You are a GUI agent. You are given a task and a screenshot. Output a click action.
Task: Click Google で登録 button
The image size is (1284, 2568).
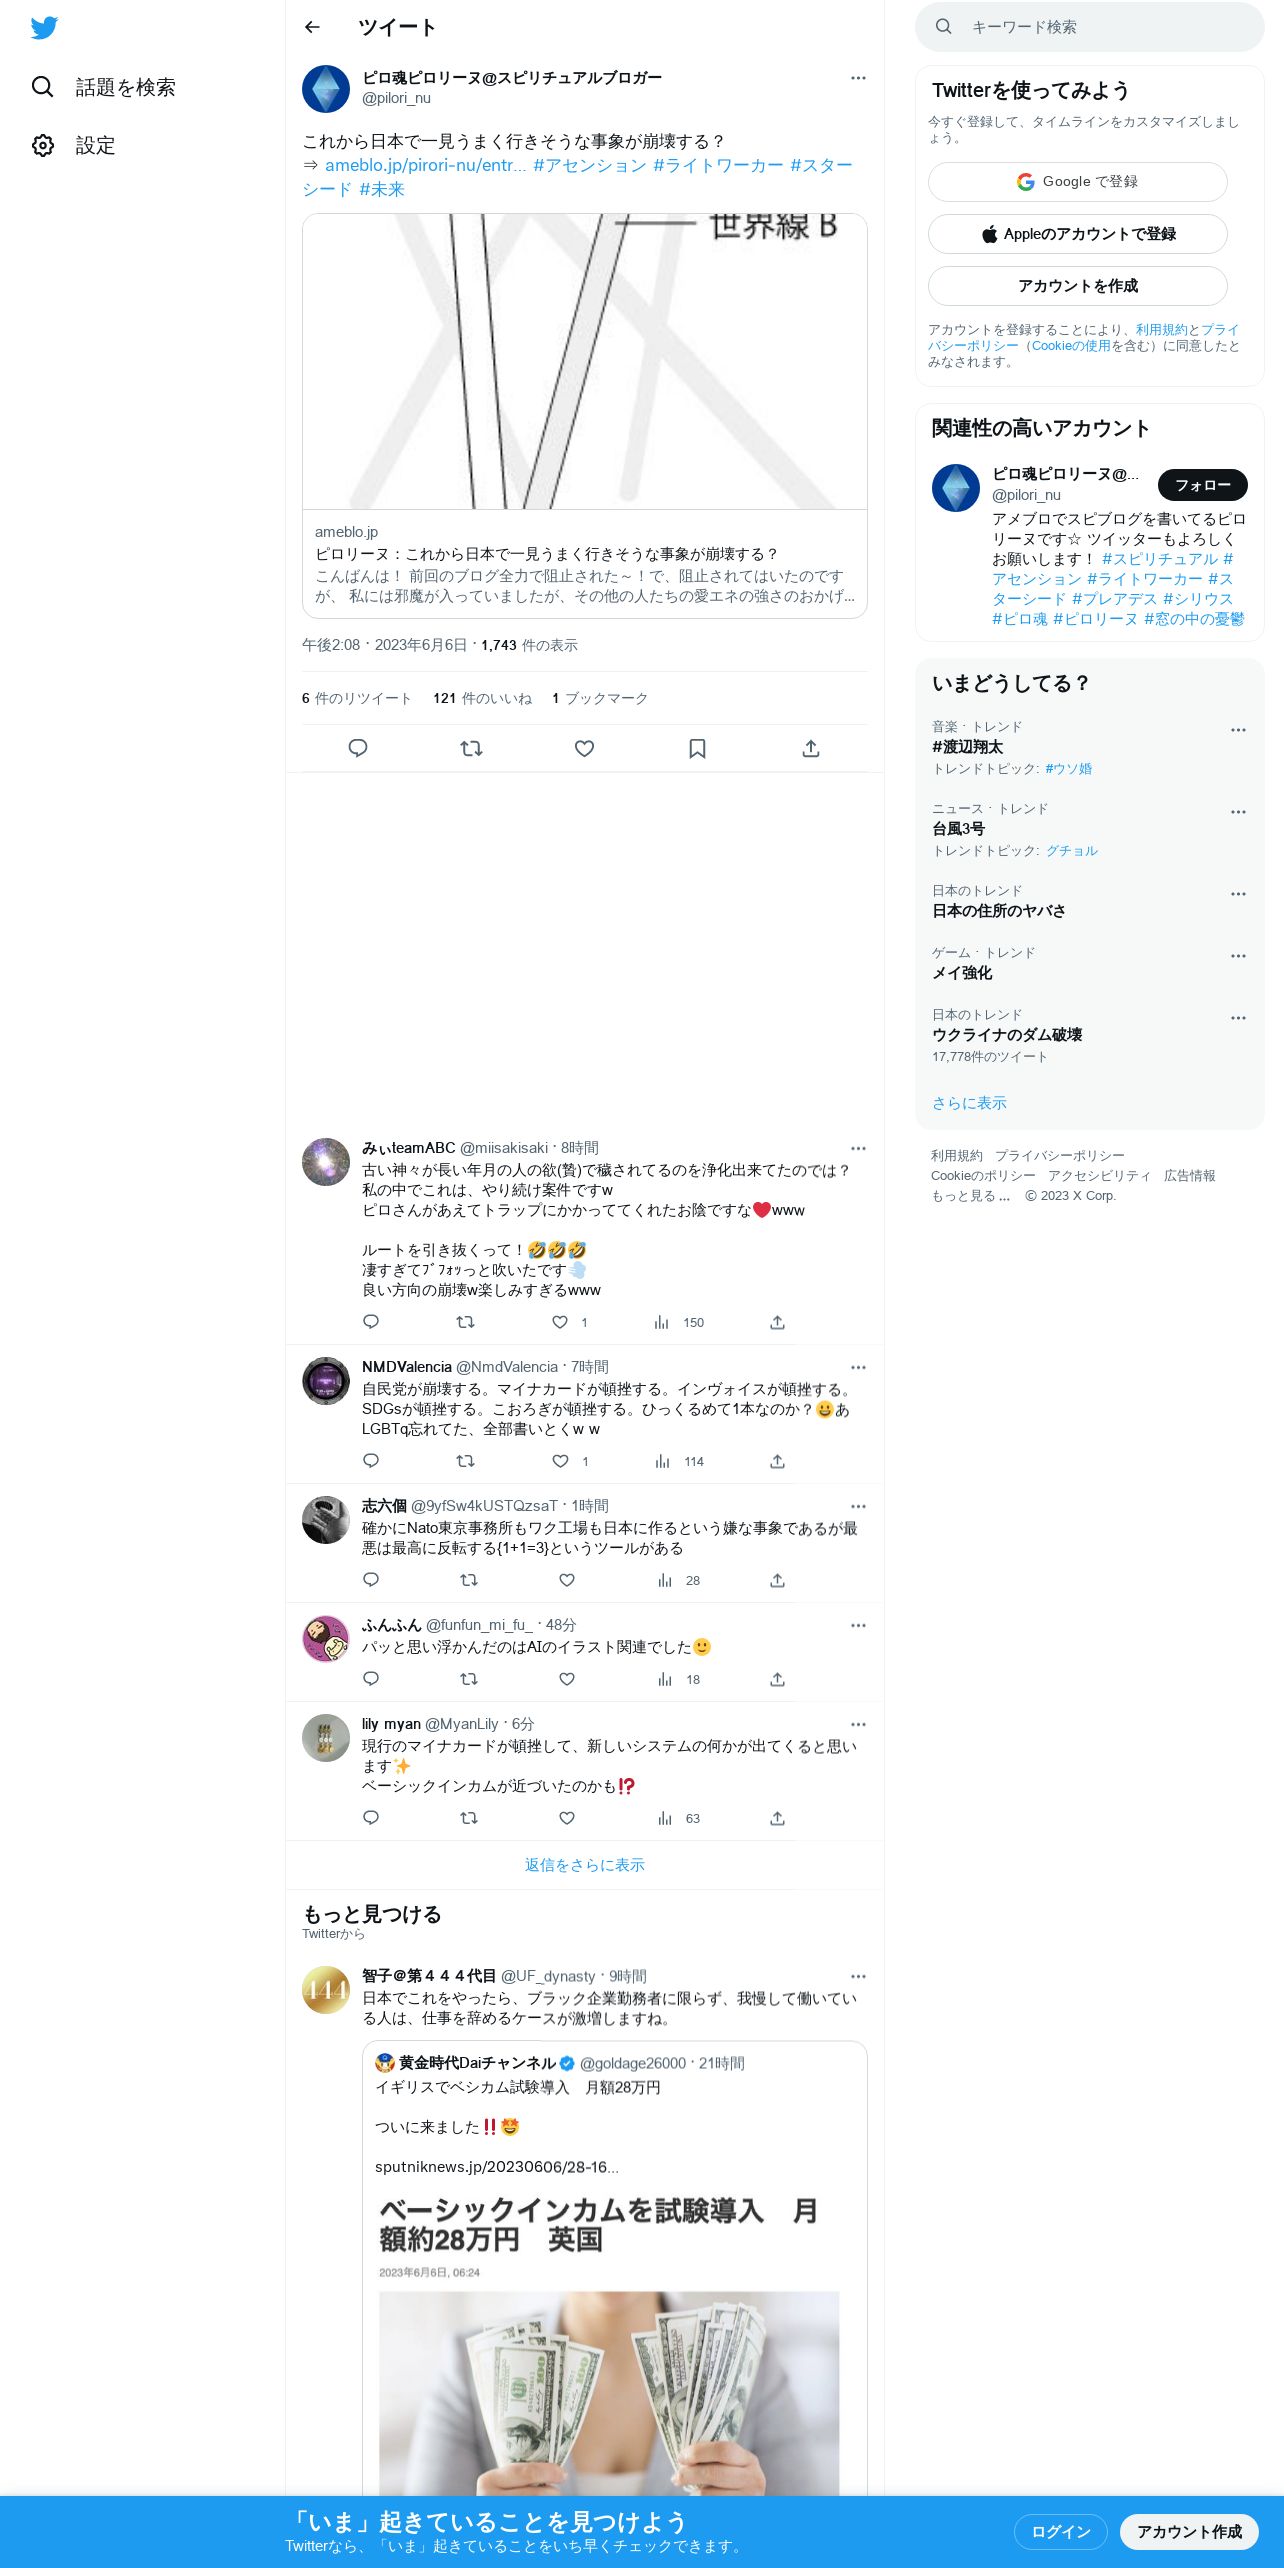coord(1077,182)
